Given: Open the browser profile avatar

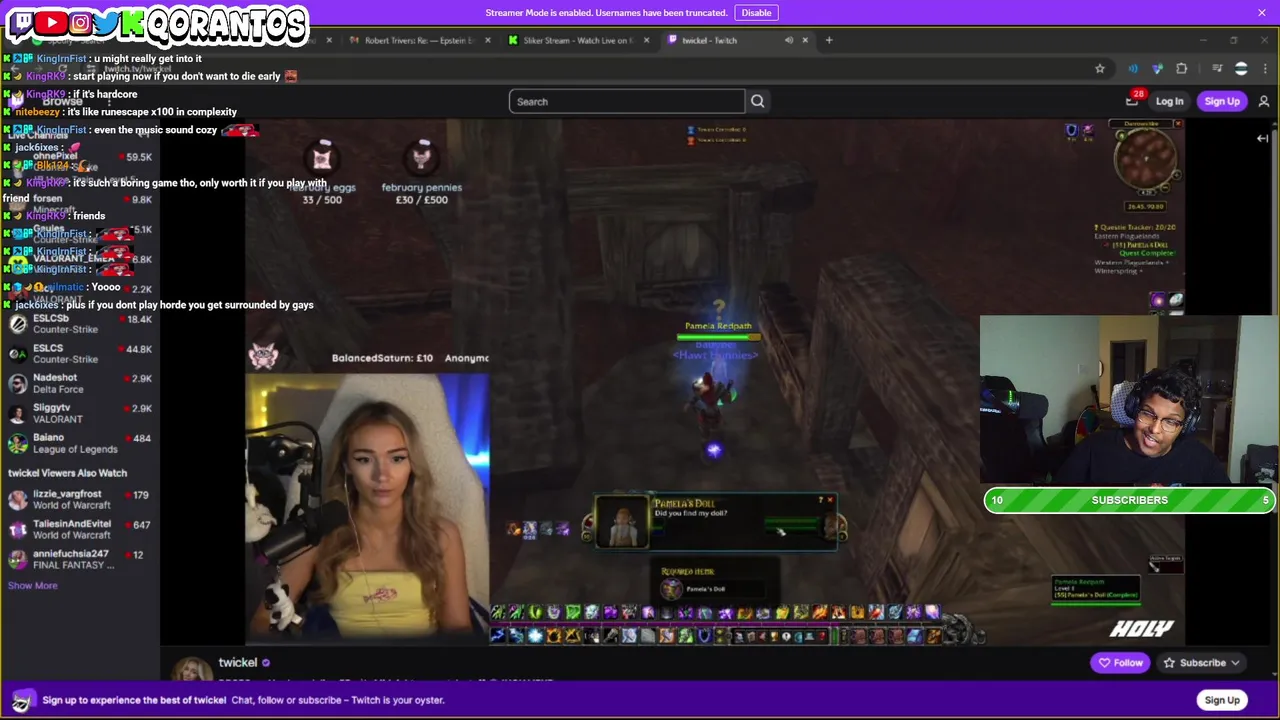Looking at the screenshot, I should (x=1241, y=68).
